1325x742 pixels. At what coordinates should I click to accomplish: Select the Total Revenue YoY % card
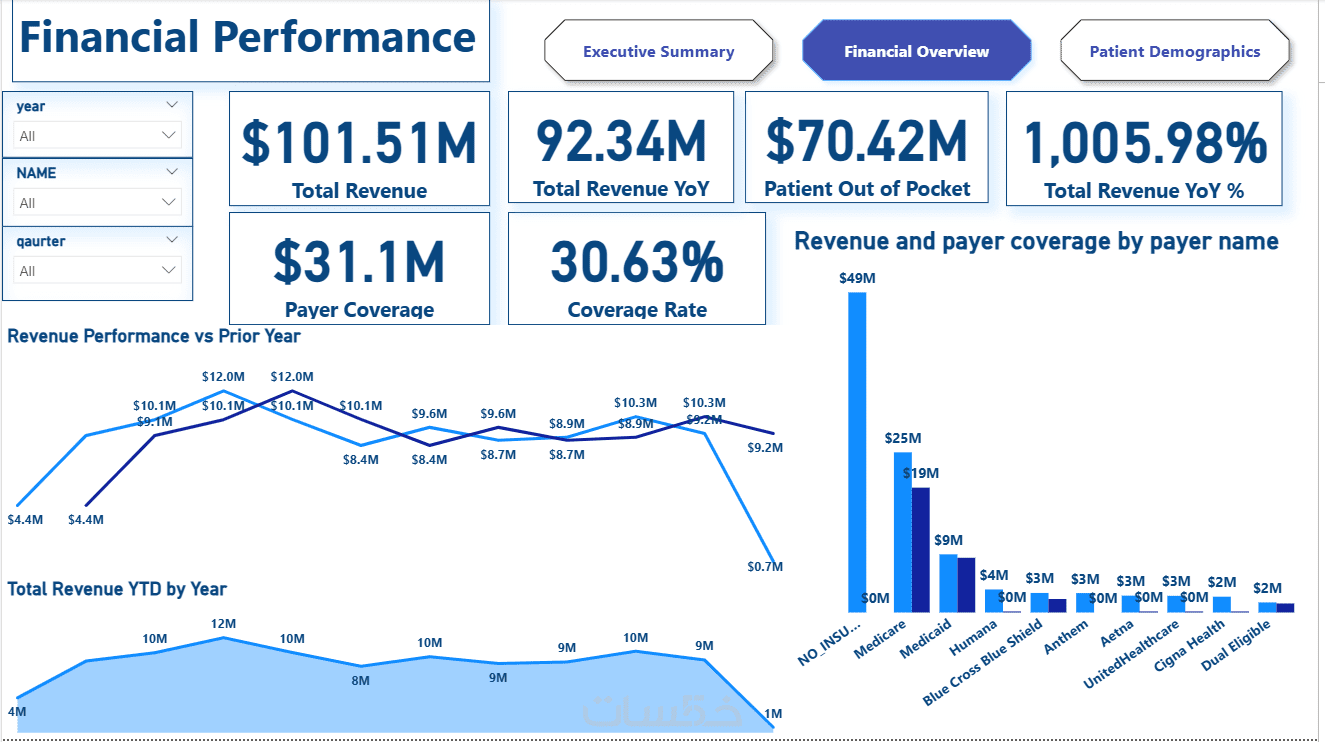coord(1144,148)
